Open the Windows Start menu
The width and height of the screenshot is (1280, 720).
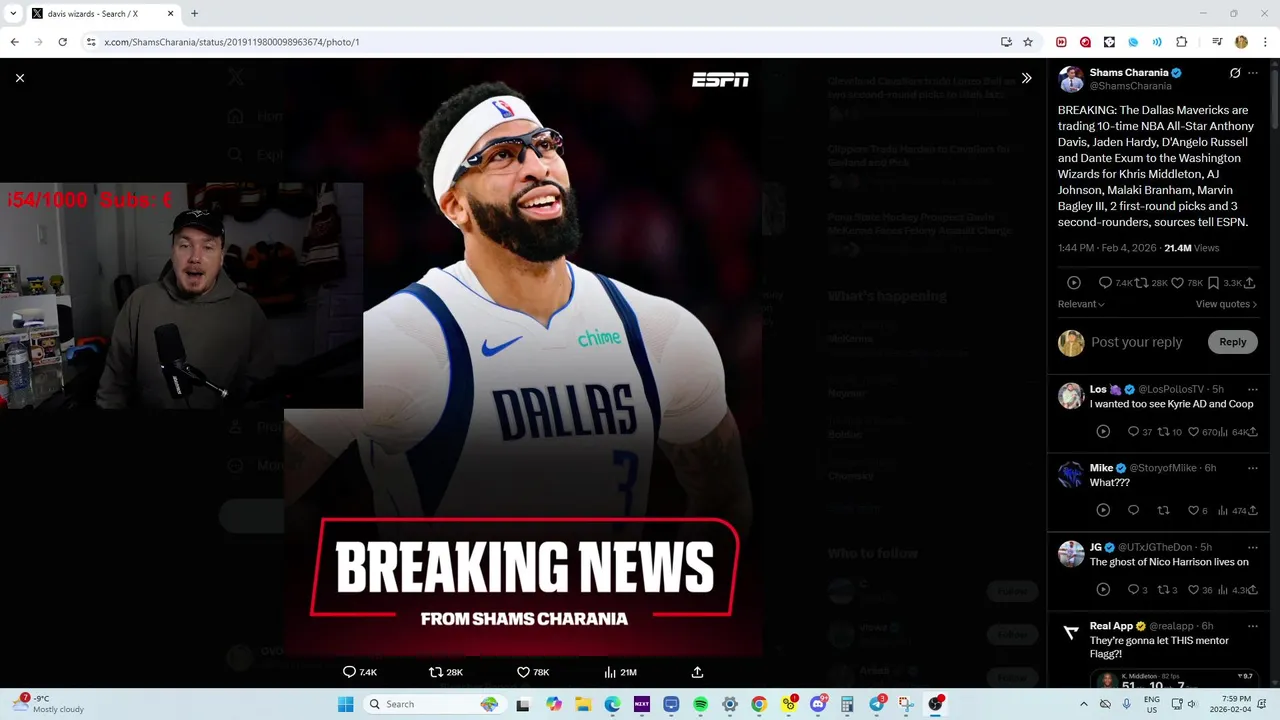(x=345, y=704)
